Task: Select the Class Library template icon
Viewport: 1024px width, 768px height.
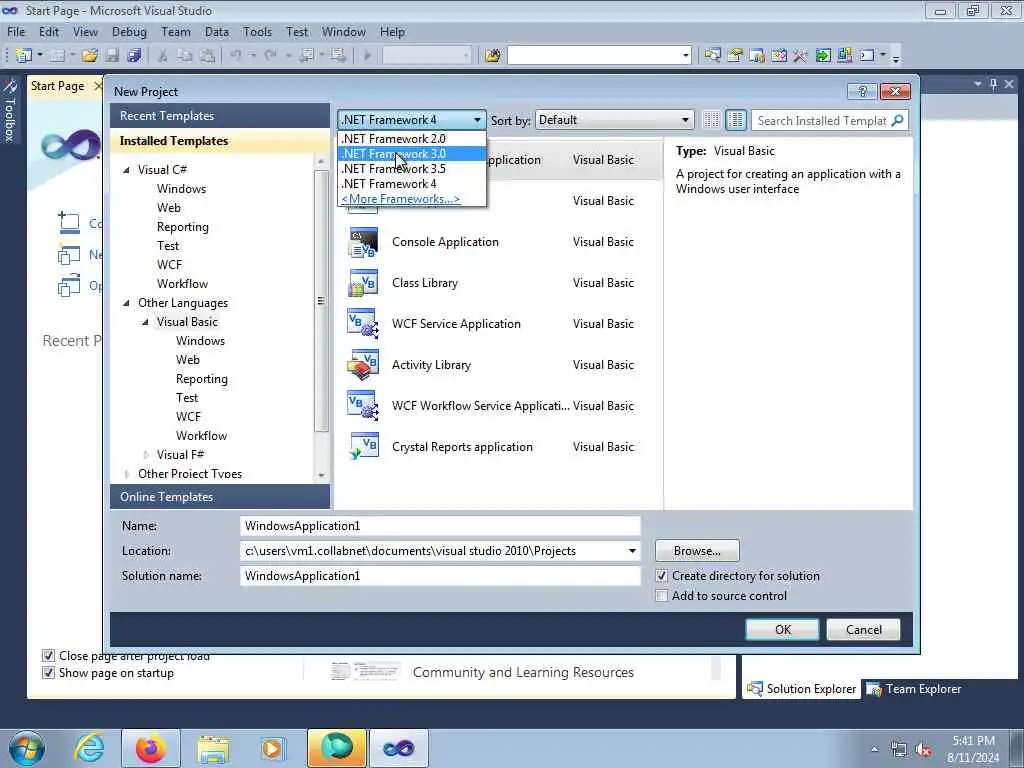Action: pyautogui.click(x=363, y=283)
